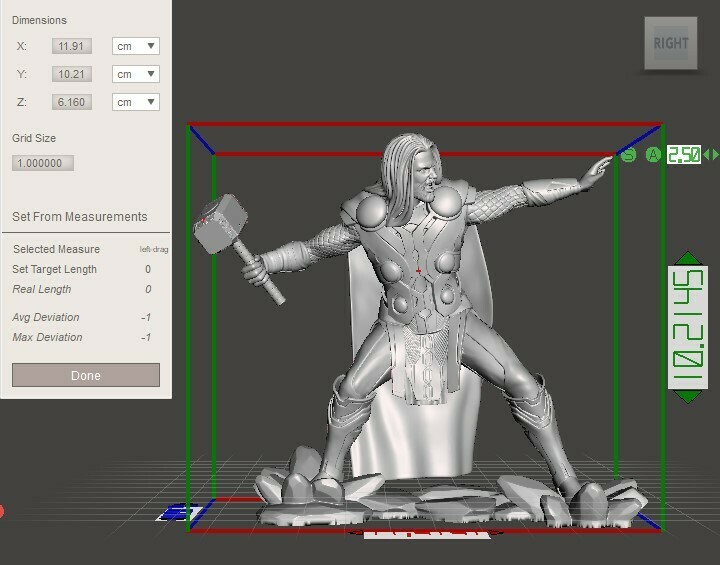Click the Dimensions heading
The height and width of the screenshot is (565, 720).
pos(39,20)
